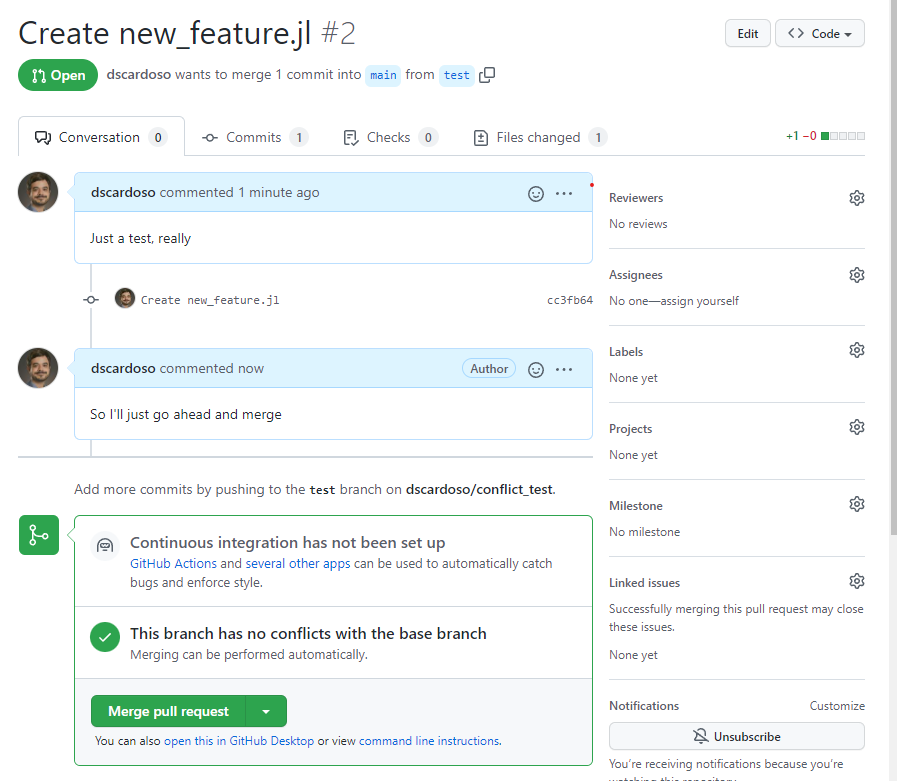The image size is (897, 781).
Task: Open the Checks tab
Action: (388, 137)
